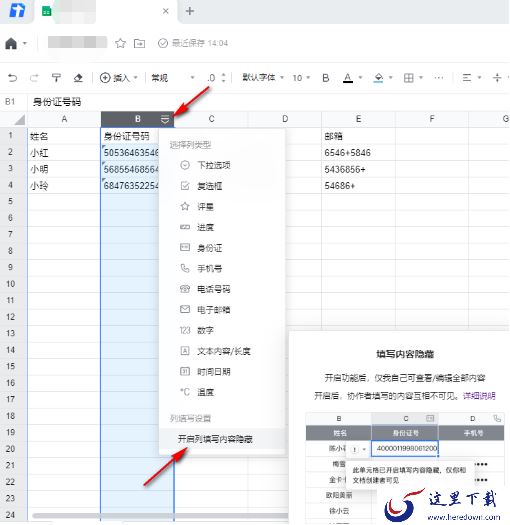
Task: Expand fill color options arrow
Action: pyautogui.click(x=390, y=78)
